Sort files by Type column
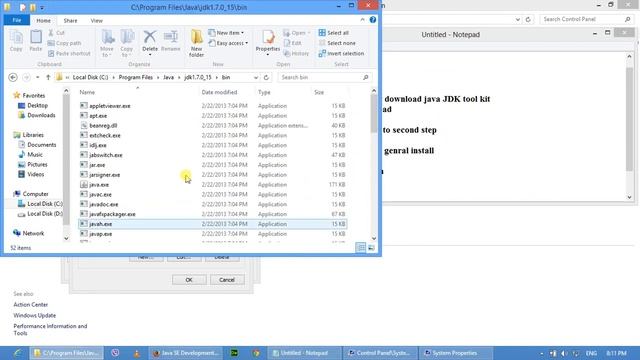Image resolution: width=640 pixels, height=360 pixels. tap(264, 92)
